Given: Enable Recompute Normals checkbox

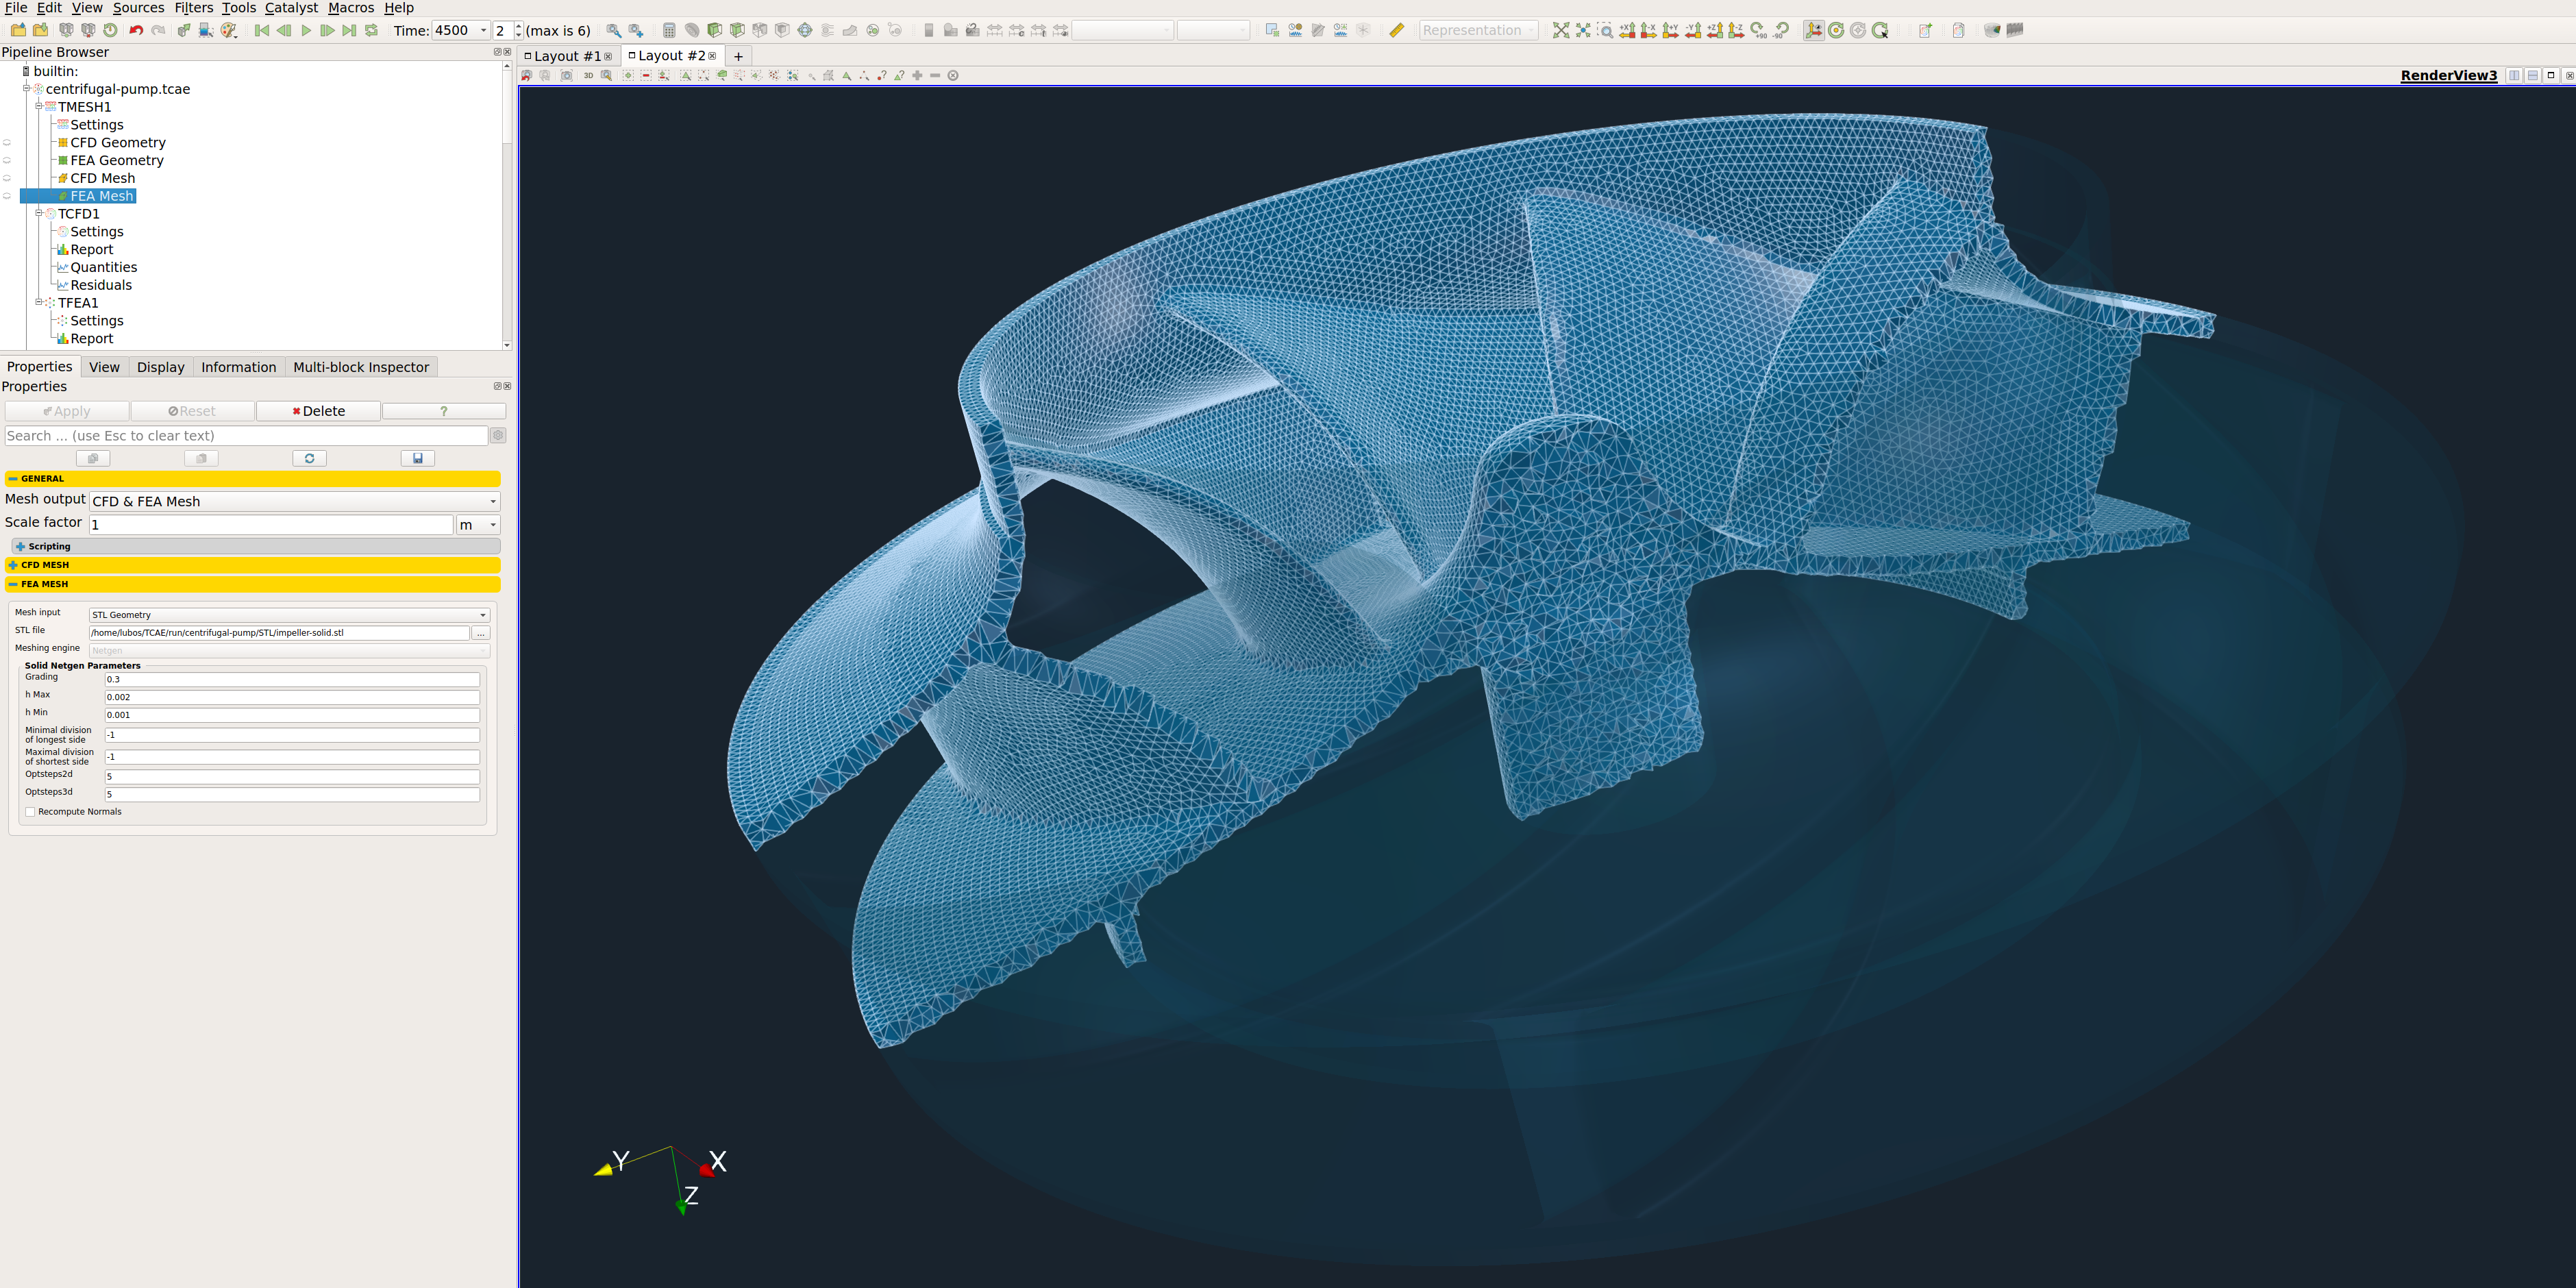Looking at the screenshot, I should 31,812.
